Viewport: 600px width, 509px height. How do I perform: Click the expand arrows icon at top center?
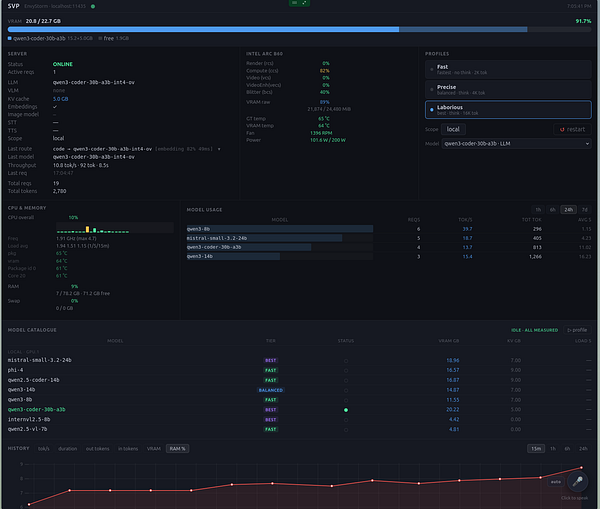[x=304, y=3]
